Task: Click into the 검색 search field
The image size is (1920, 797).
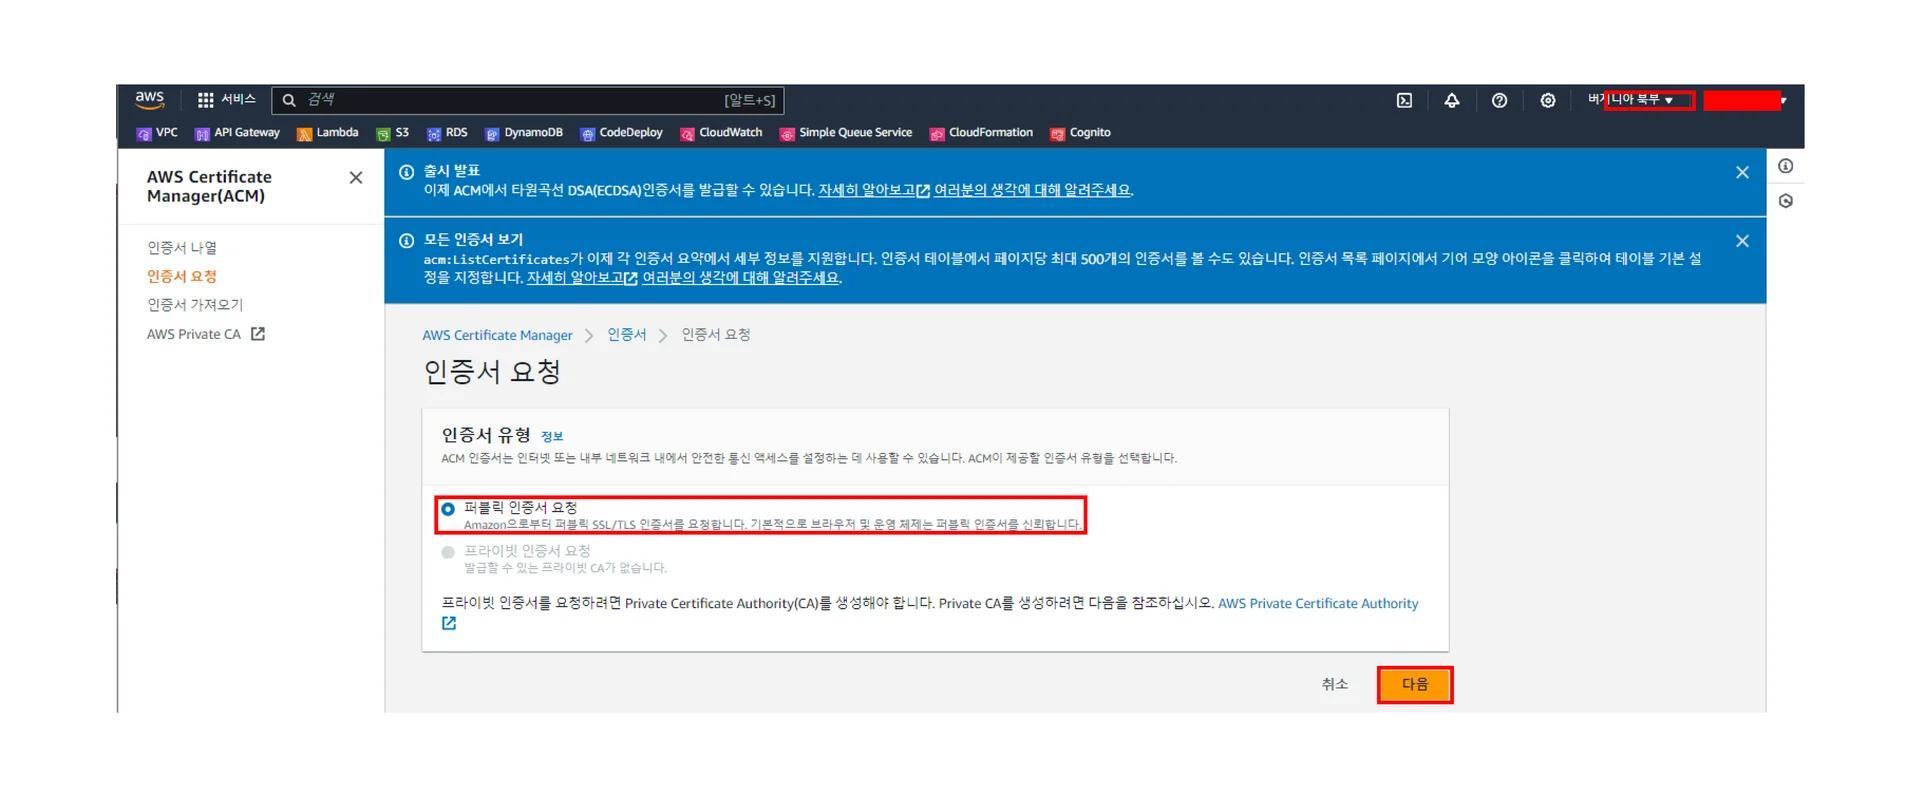Action: pos(510,100)
